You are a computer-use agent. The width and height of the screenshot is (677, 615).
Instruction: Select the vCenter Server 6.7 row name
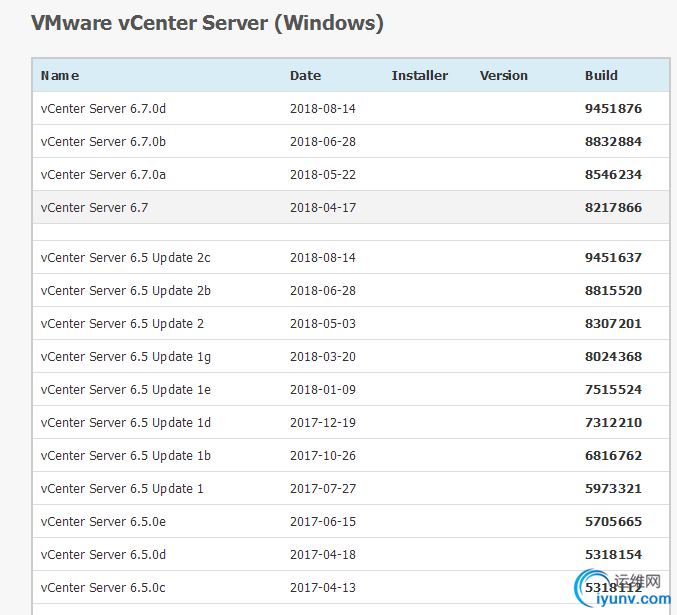[x=94, y=208]
